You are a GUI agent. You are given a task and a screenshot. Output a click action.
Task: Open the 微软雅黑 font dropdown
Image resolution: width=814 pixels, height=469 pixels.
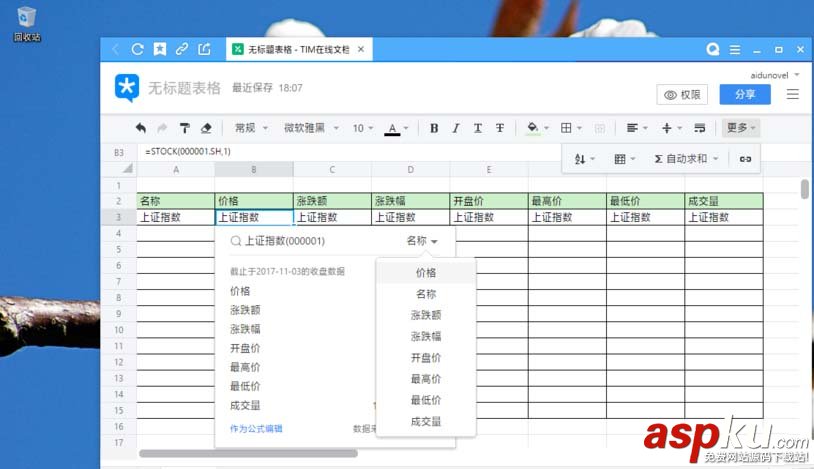(311, 128)
